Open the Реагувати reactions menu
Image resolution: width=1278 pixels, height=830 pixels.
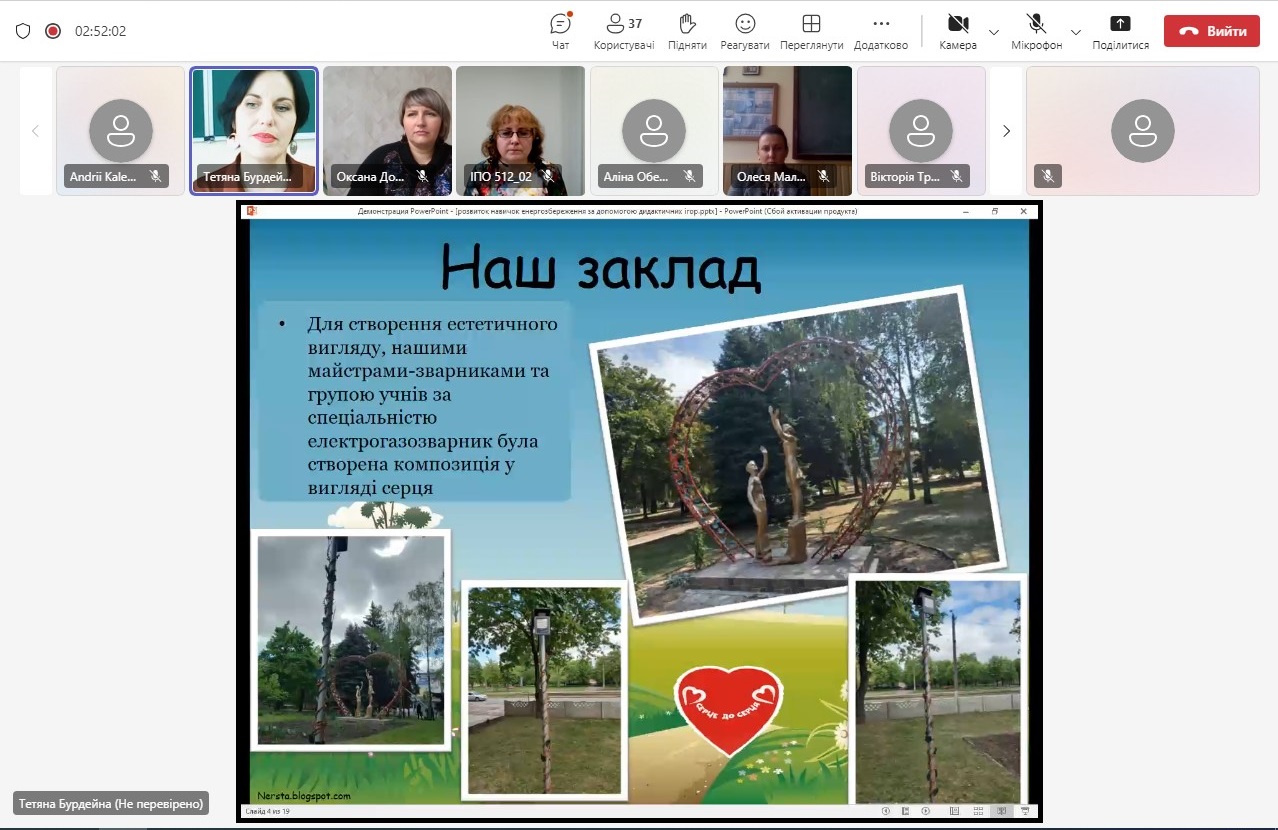pyautogui.click(x=745, y=31)
